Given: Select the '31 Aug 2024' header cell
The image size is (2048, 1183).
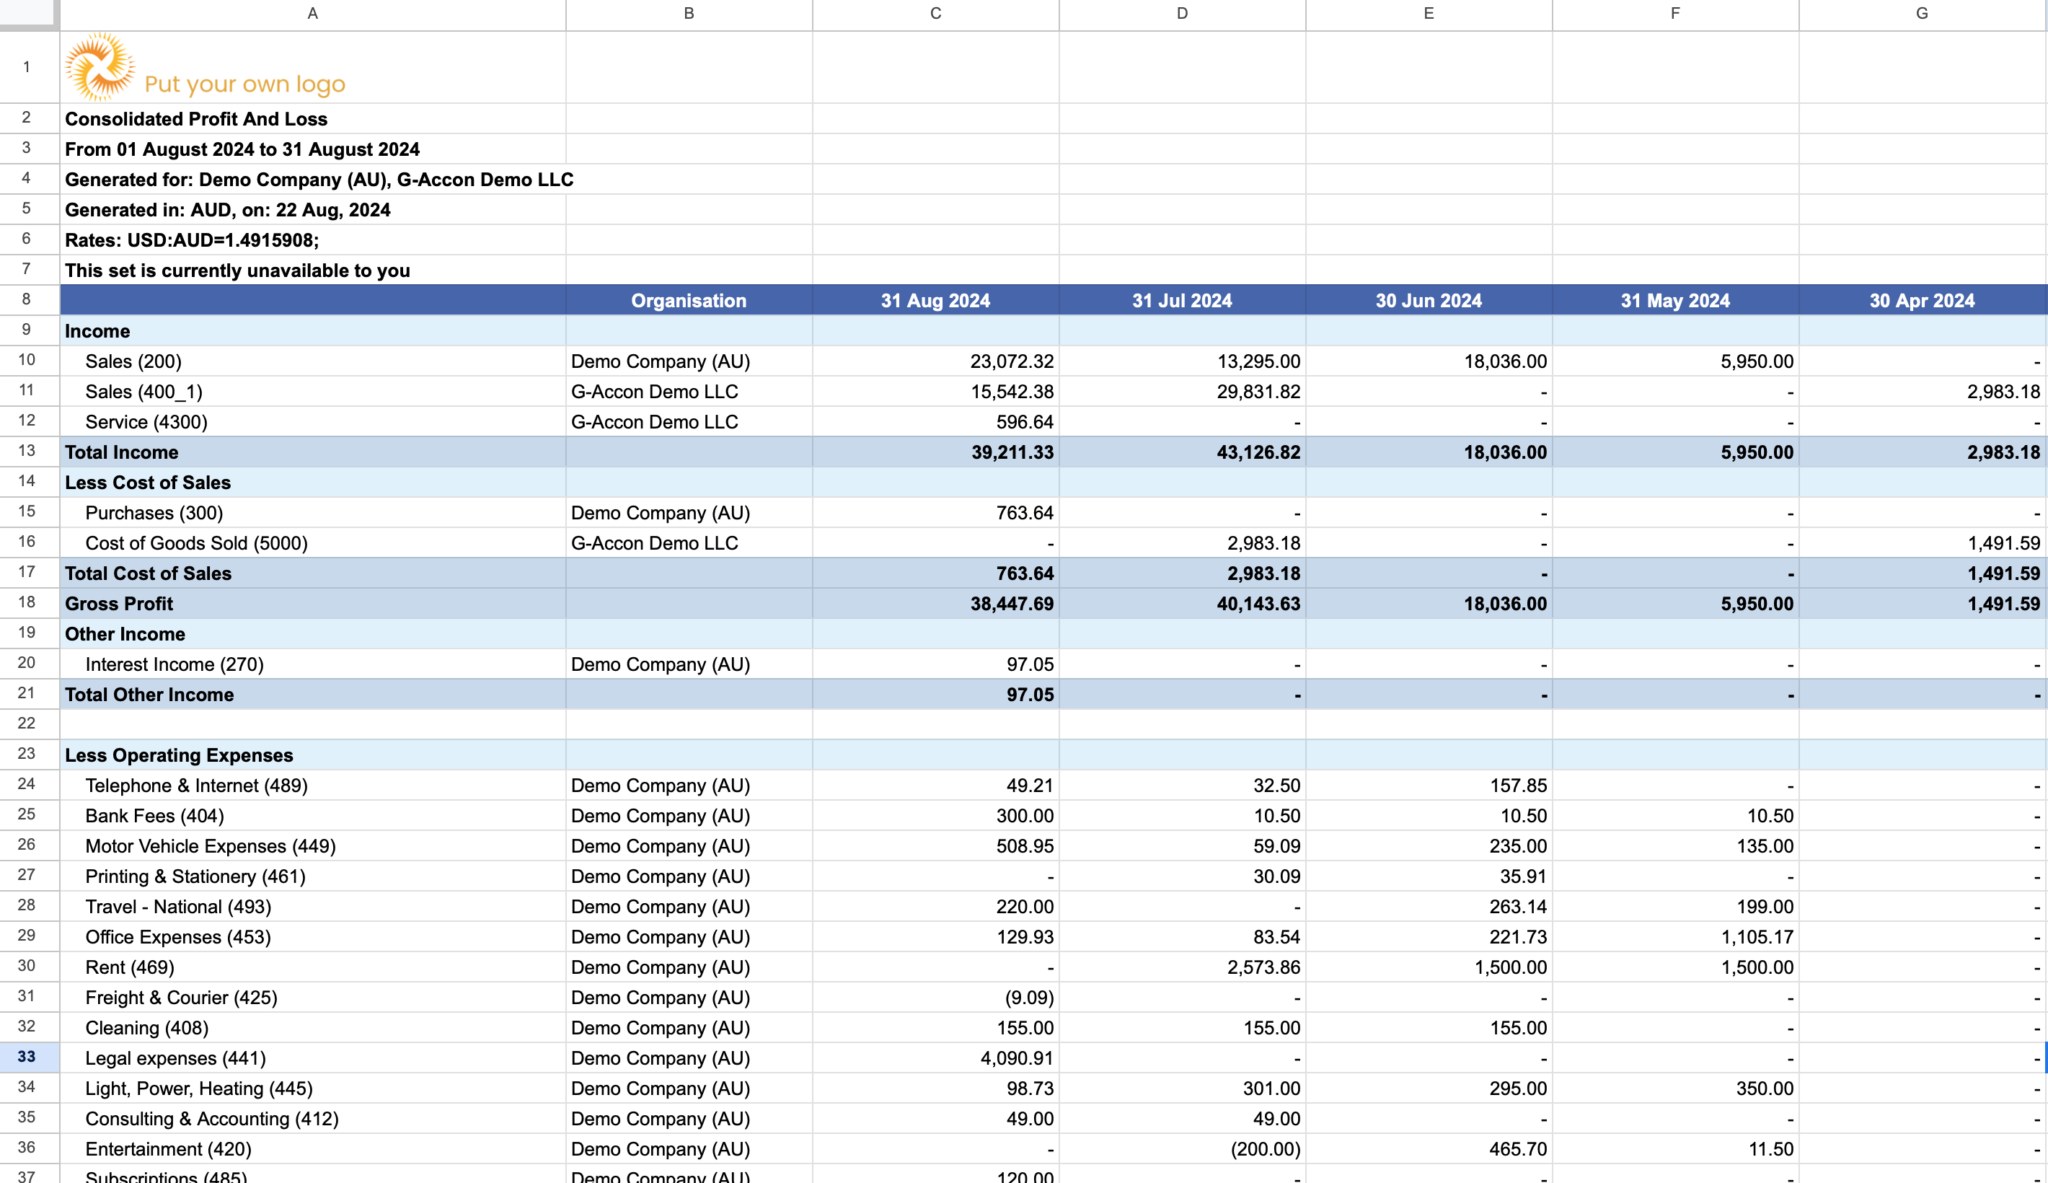Looking at the screenshot, I should coord(936,300).
